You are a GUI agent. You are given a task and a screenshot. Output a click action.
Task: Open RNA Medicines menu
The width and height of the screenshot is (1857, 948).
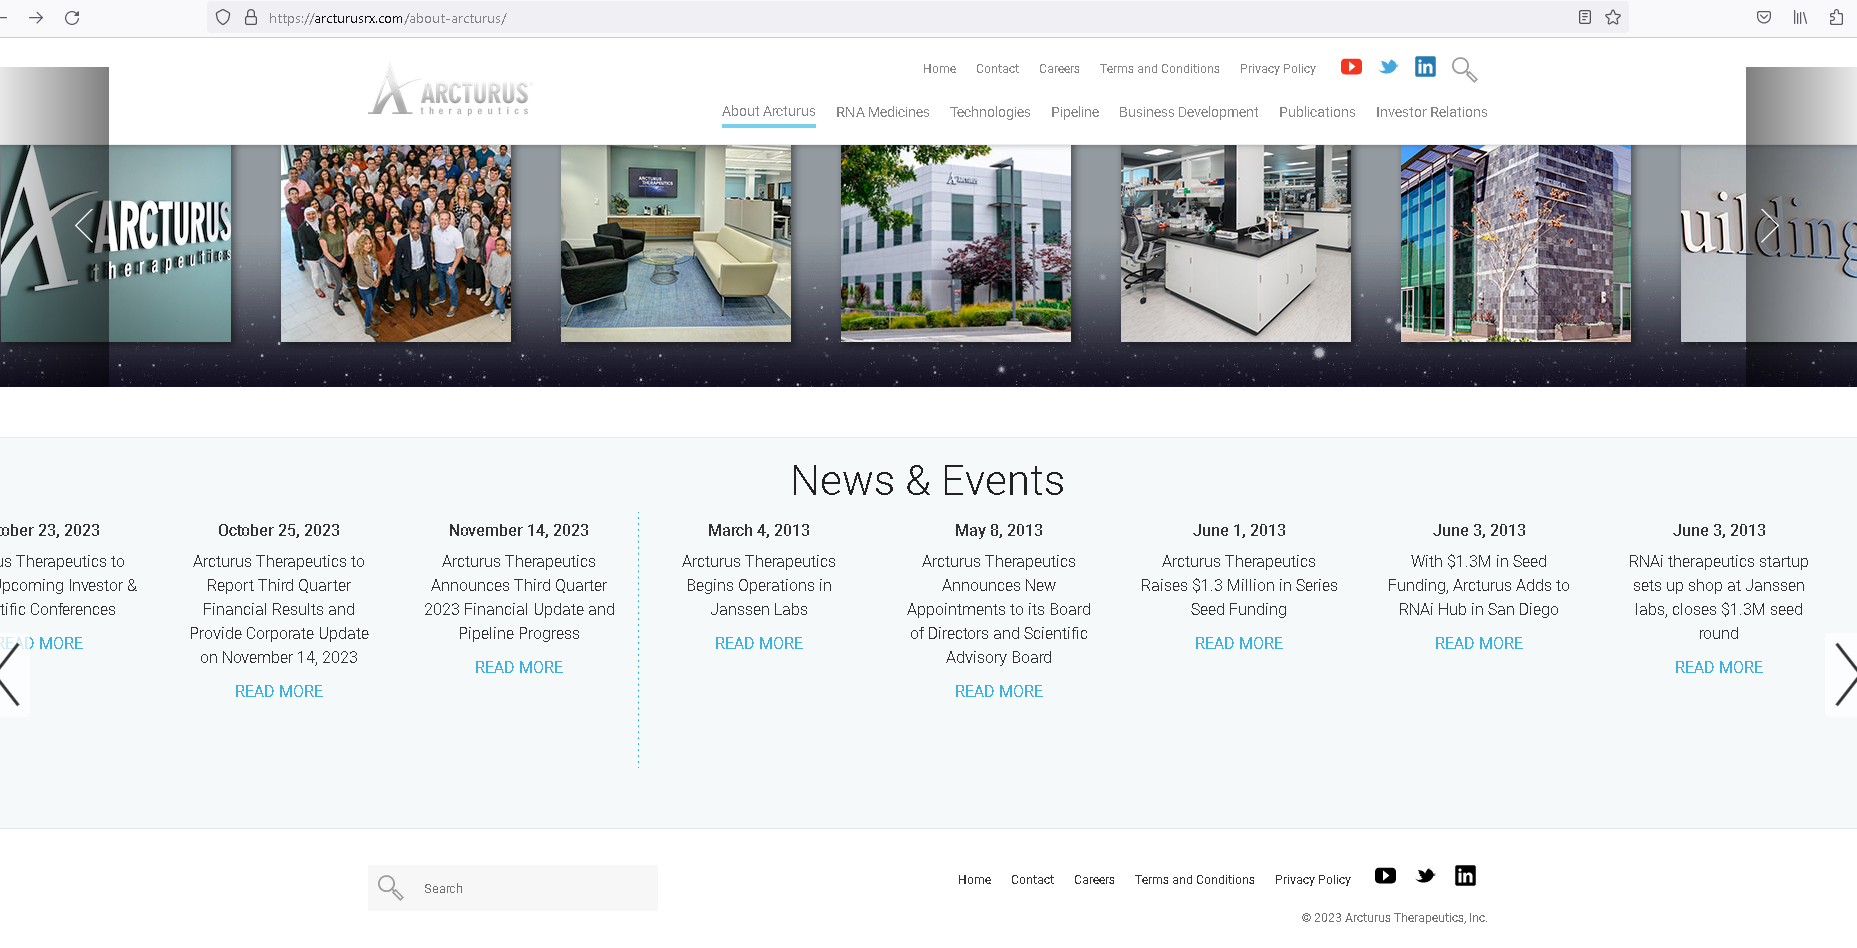point(883,112)
